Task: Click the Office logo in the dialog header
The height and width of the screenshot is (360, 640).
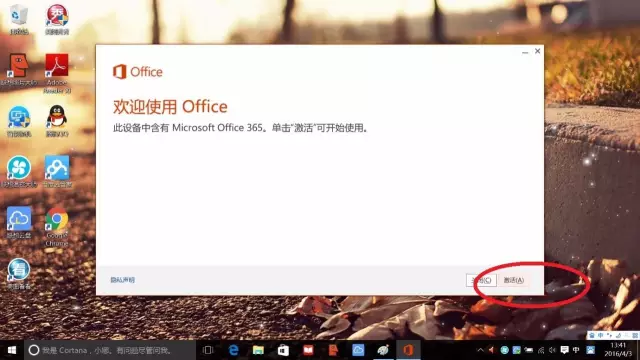Action: pos(138,72)
